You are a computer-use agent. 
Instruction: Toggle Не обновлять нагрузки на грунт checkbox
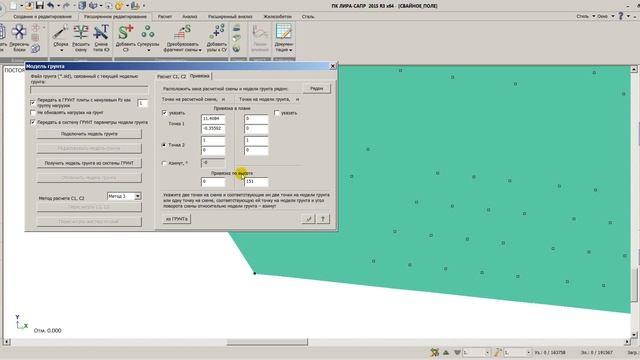(33, 112)
